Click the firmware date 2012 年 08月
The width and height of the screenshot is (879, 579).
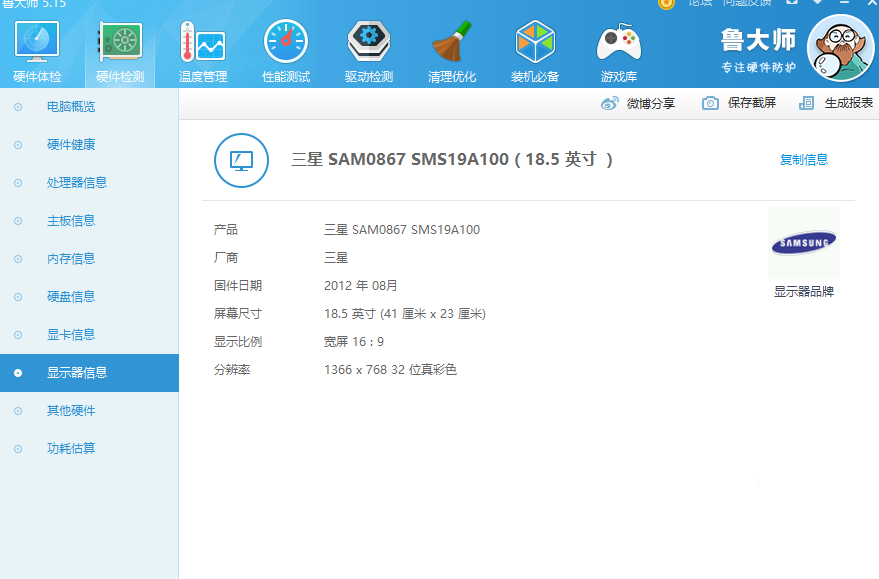[361, 286]
